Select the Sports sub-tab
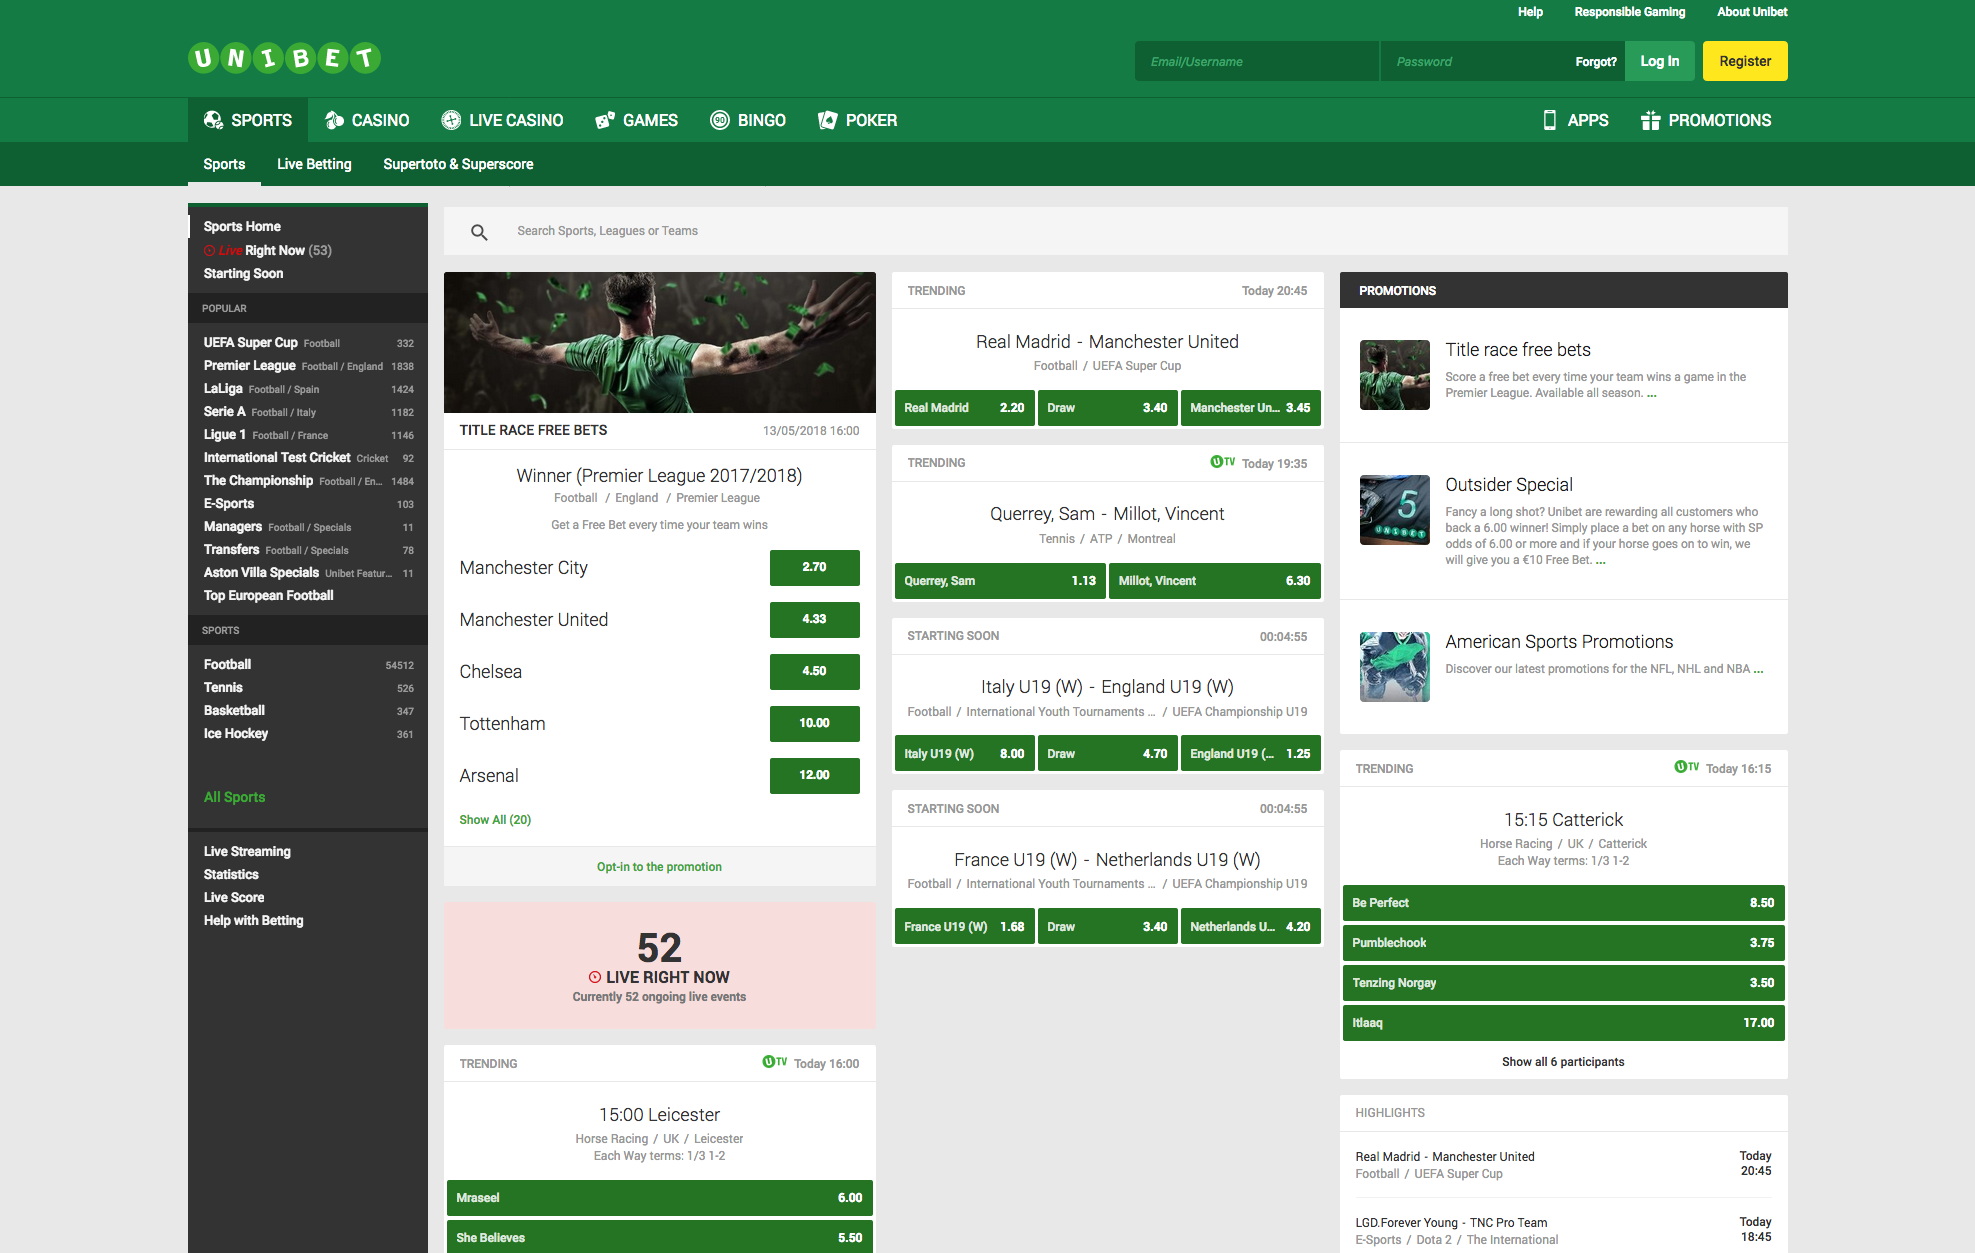Image resolution: width=1975 pixels, height=1253 pixels. click(x=224, y=164)
